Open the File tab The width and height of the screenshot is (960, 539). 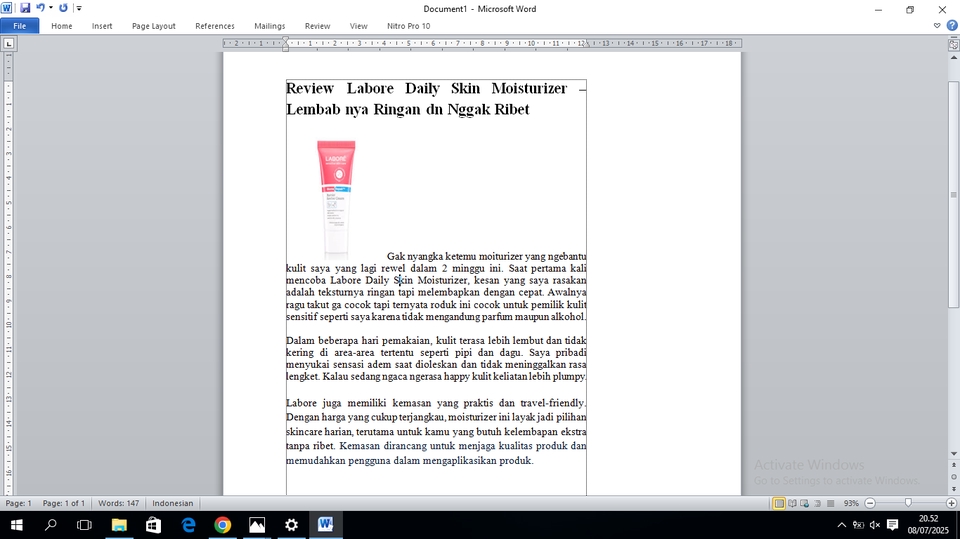[x=20, y=26]
